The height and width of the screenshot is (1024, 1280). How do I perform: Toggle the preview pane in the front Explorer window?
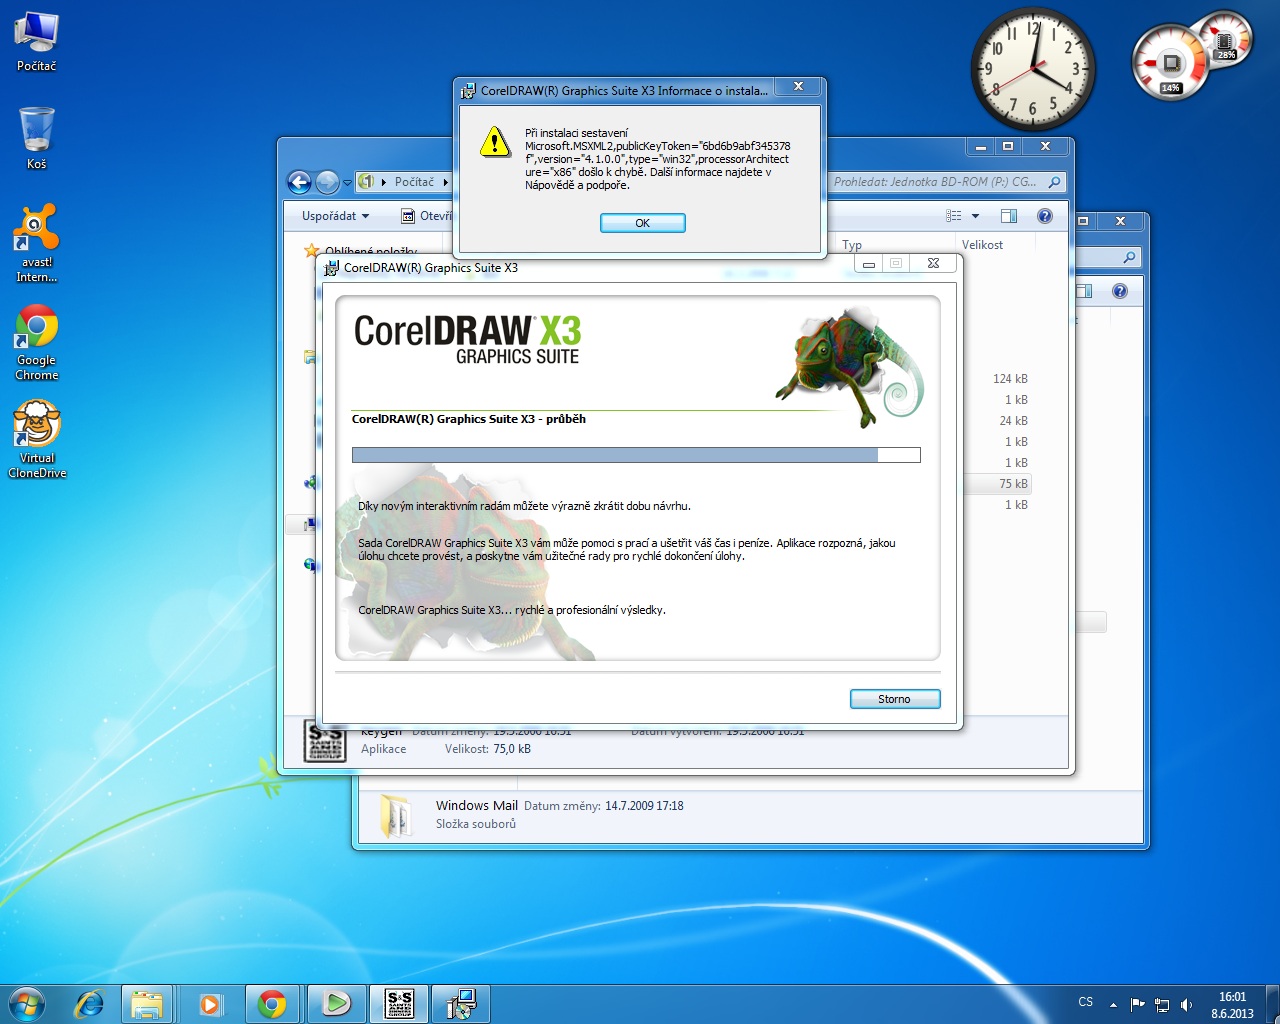[1009, 216]
